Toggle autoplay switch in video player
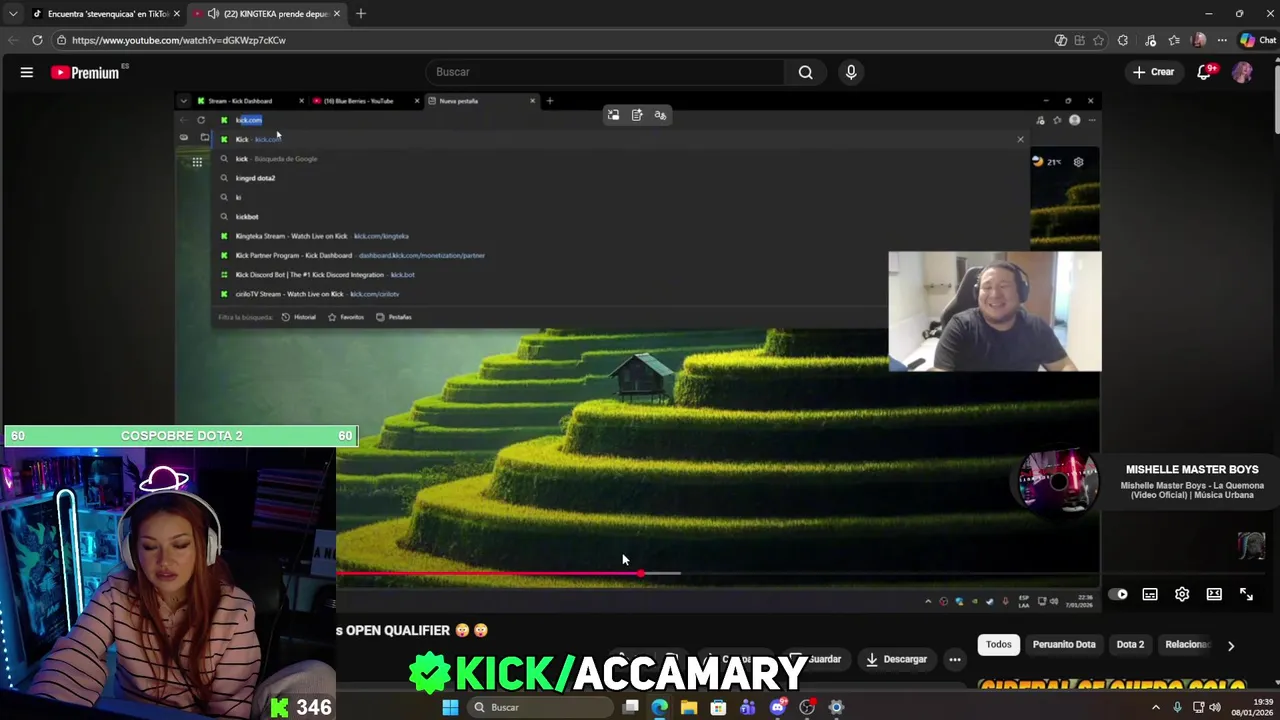Image resolution: width=1280 pixels, height=720 pixels. (x=1118, y=594)
